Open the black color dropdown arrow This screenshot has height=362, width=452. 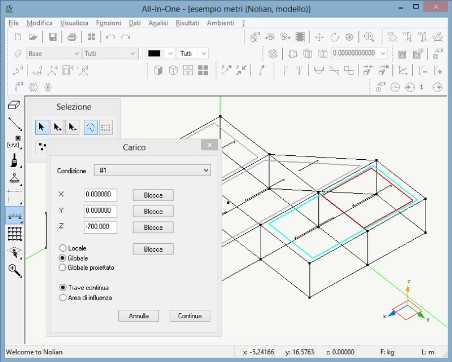pyautogui.click(x=170, y=53)
